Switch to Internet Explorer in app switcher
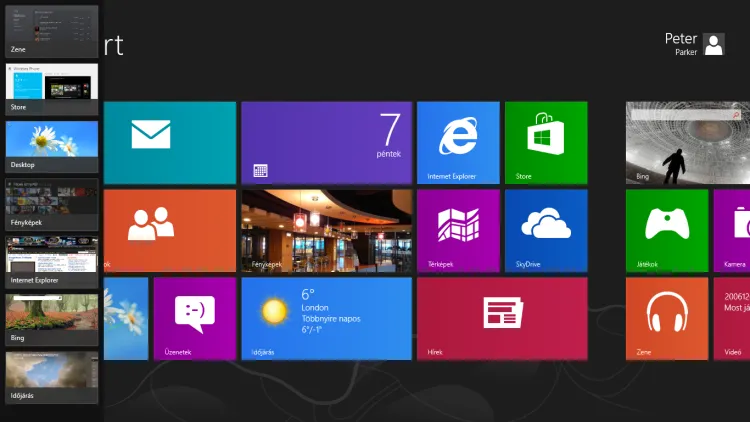 click(52, 262)
